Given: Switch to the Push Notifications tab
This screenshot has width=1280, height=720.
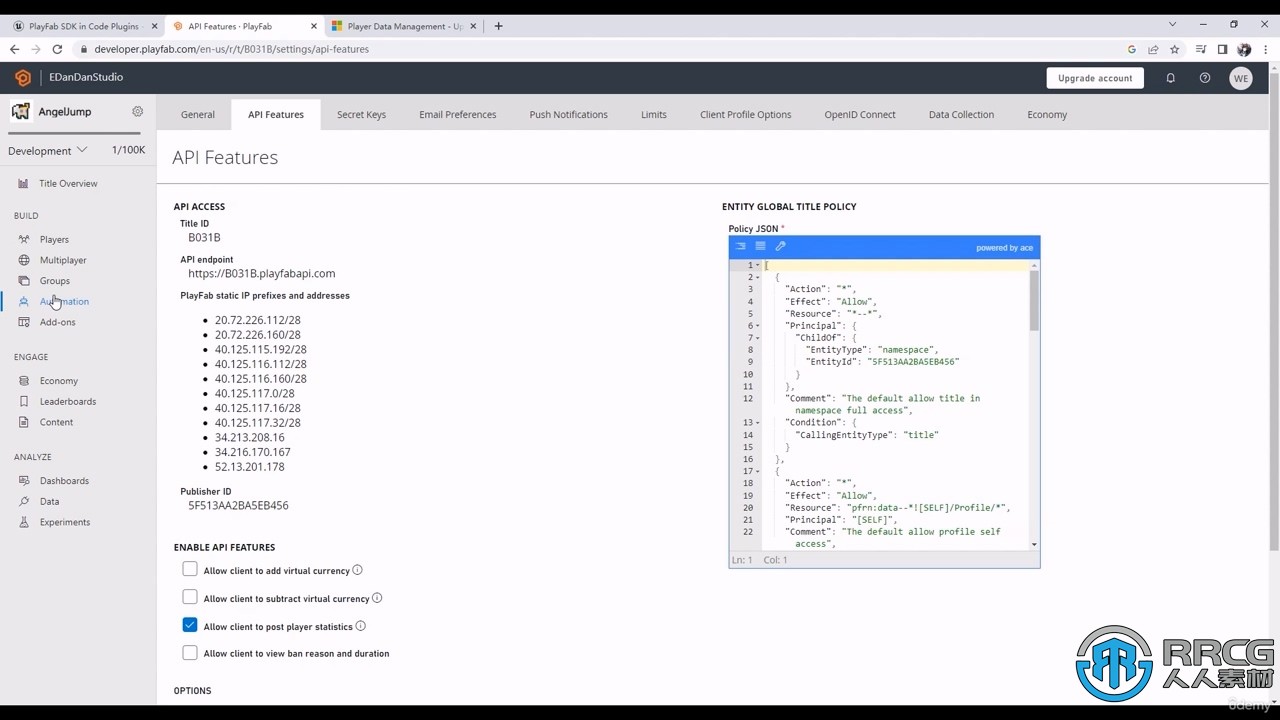Looking at the screenshot, I should (x=568, y=114).
